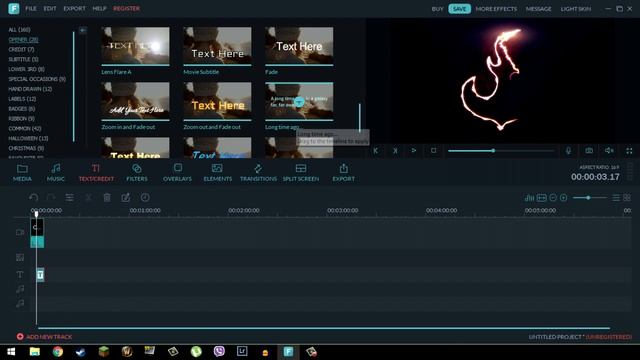This screenshot has width=640, height=360.
Task: Open the EDIT menu
Action: (x=50, y=9)
